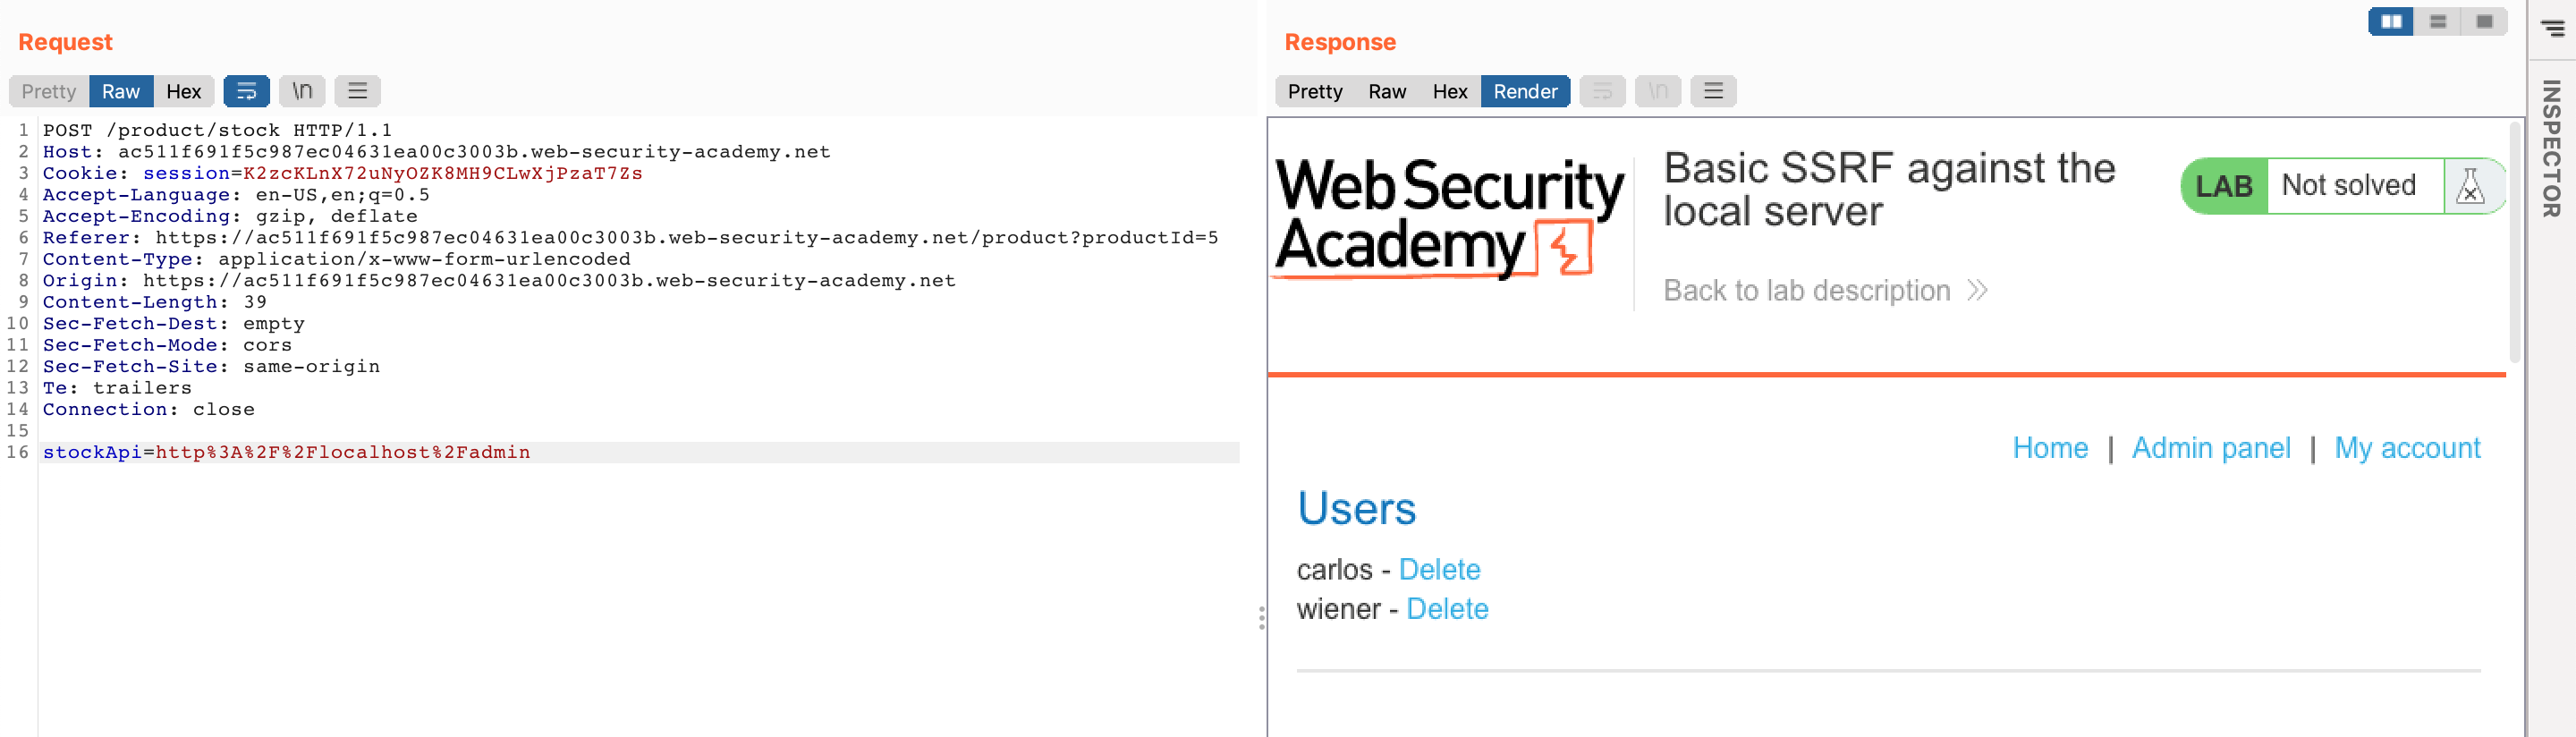Delete user wiener
The width and height of the screenshot is (2576, 737).
(1447, 609)
